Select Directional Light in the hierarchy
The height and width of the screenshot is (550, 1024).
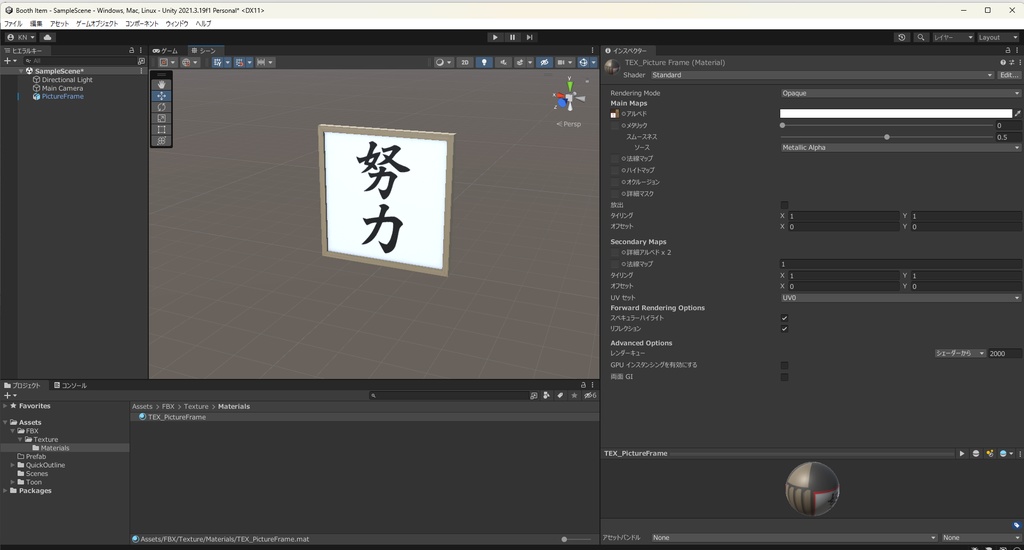[x=67, y=80]
